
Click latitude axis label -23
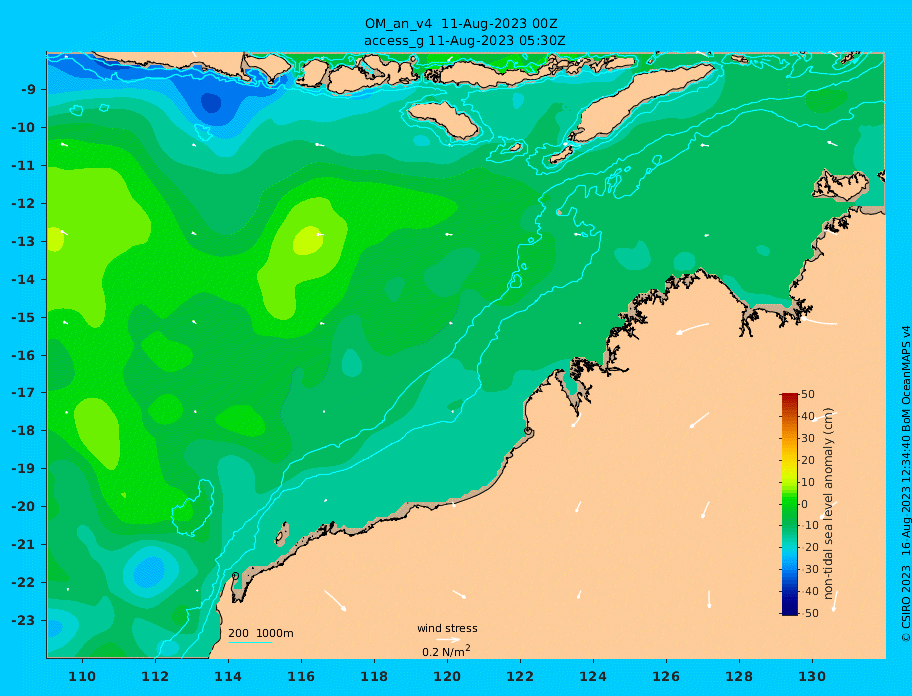23,620
